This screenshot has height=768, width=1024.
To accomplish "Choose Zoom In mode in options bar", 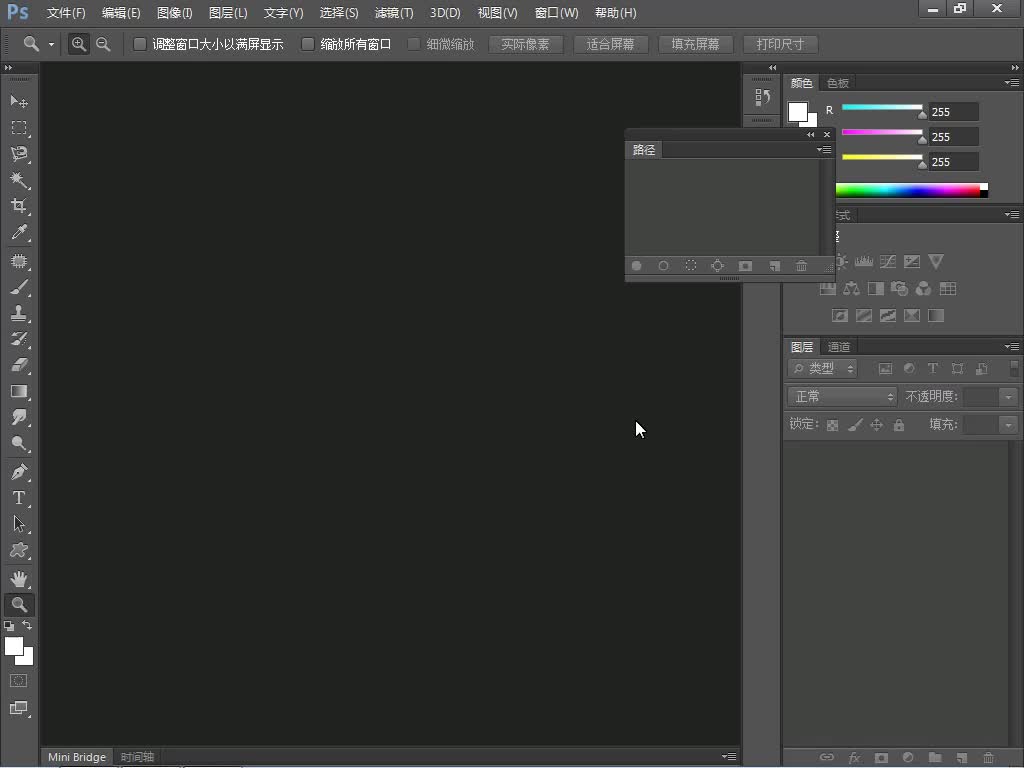I will coord(78,44).
